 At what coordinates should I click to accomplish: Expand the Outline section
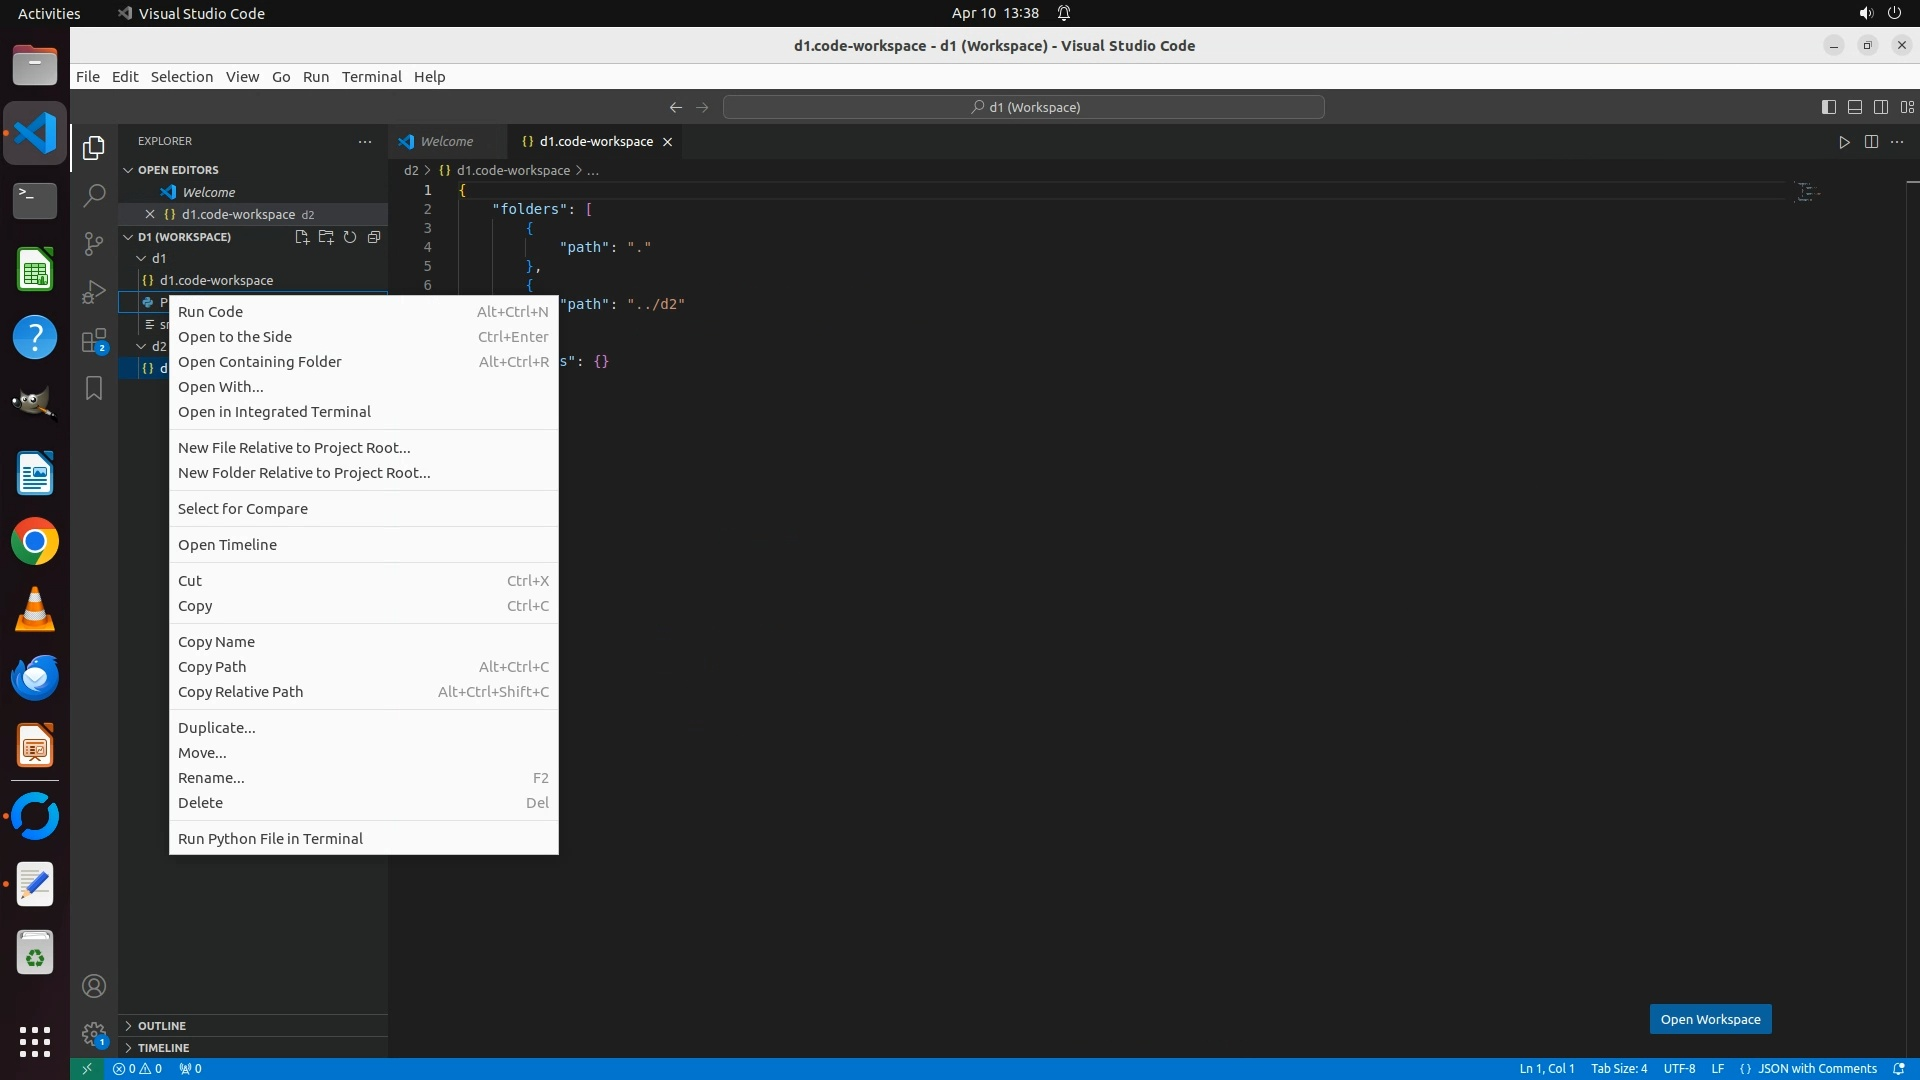click(162, 1026)
